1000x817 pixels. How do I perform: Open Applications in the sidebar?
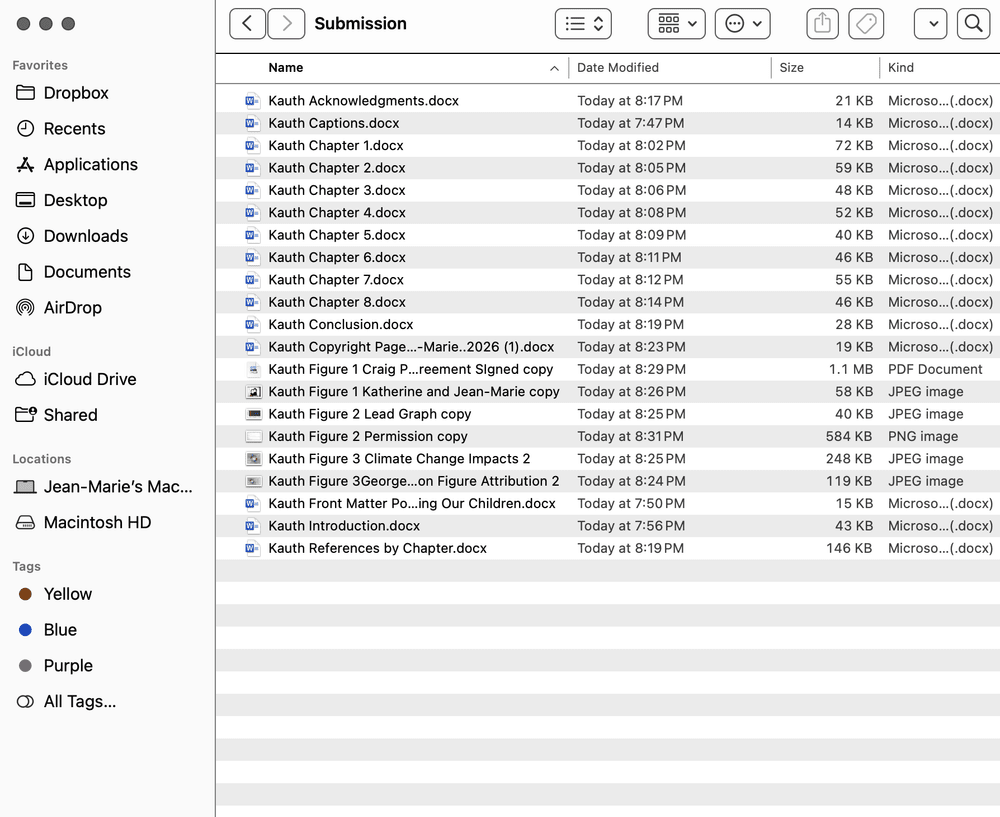click(x=91, y=165)
